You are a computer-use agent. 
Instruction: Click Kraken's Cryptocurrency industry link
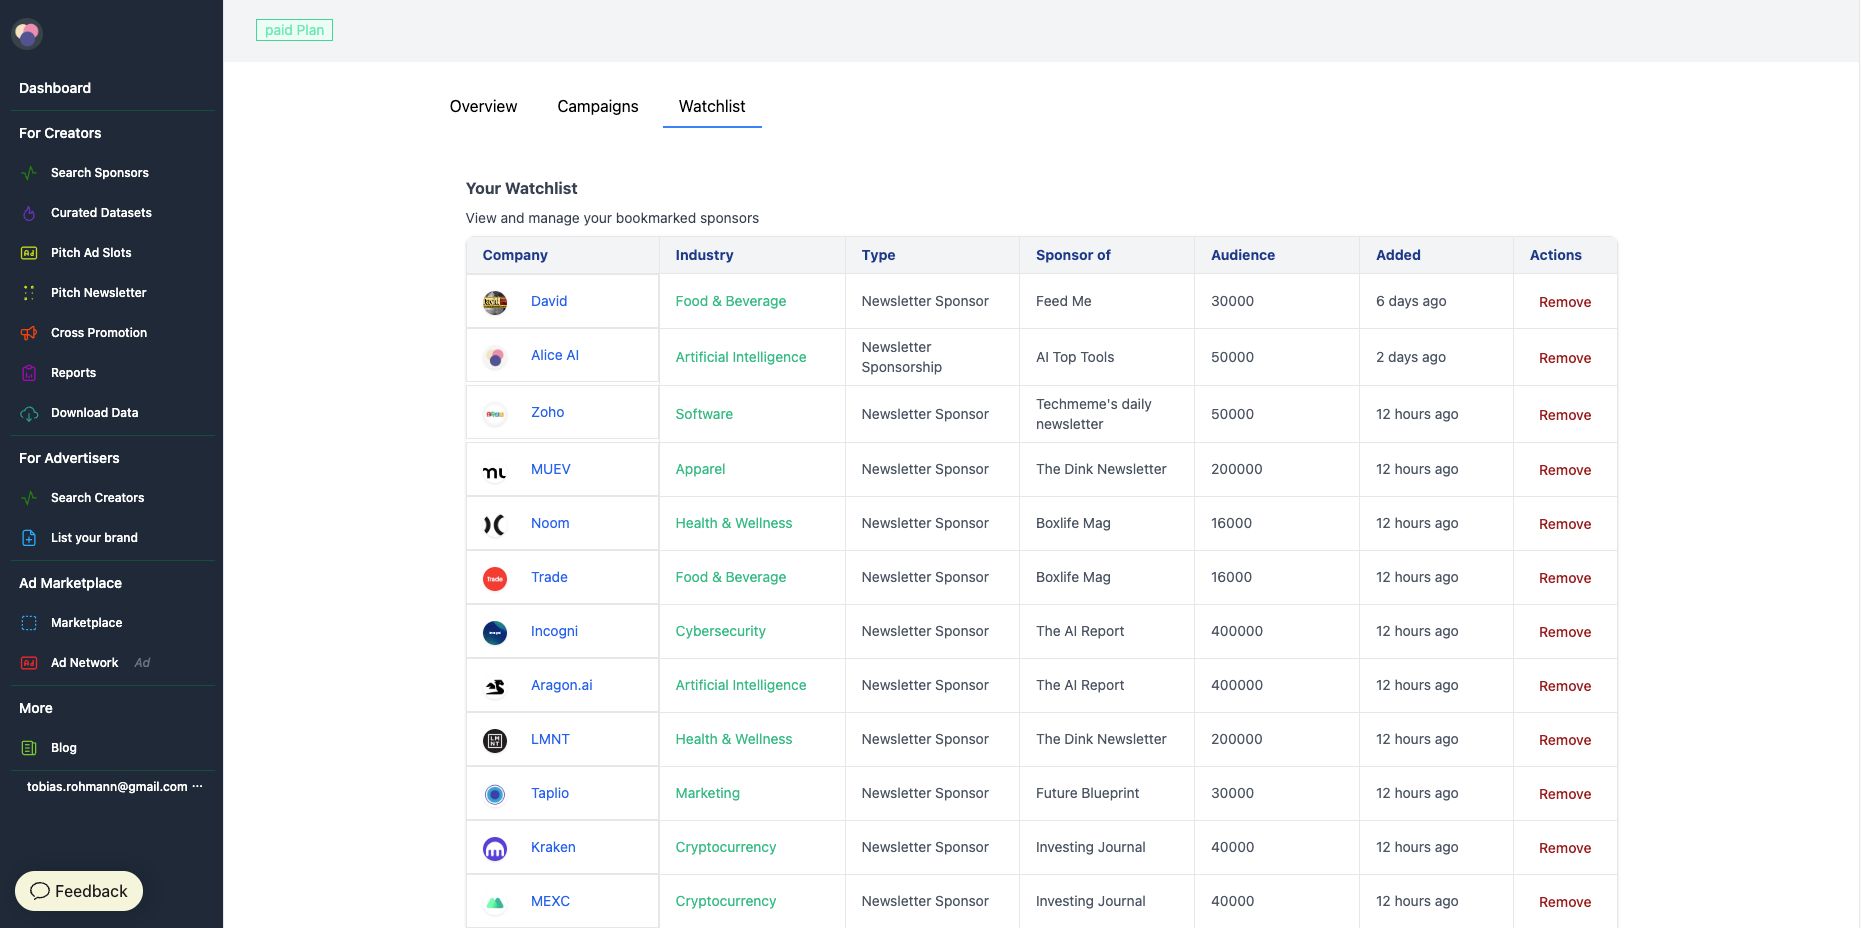(x=725, y=847)
